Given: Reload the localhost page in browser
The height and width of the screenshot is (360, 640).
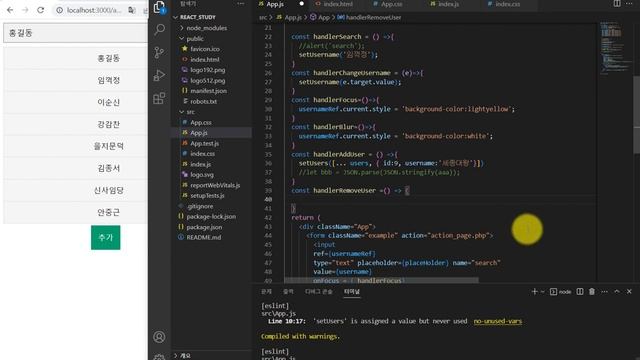Looking at the screenshot, I should click(x=40, y=10).
